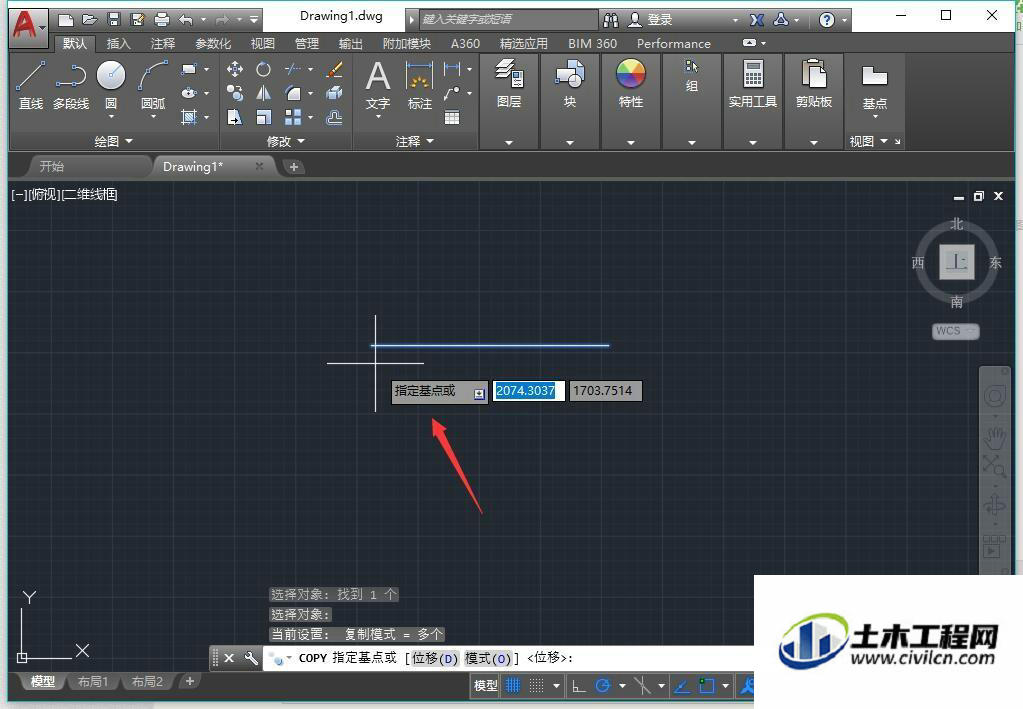Open the Block (块) panel
This screenshot has width=1023, height=709.
coord(570,82)
